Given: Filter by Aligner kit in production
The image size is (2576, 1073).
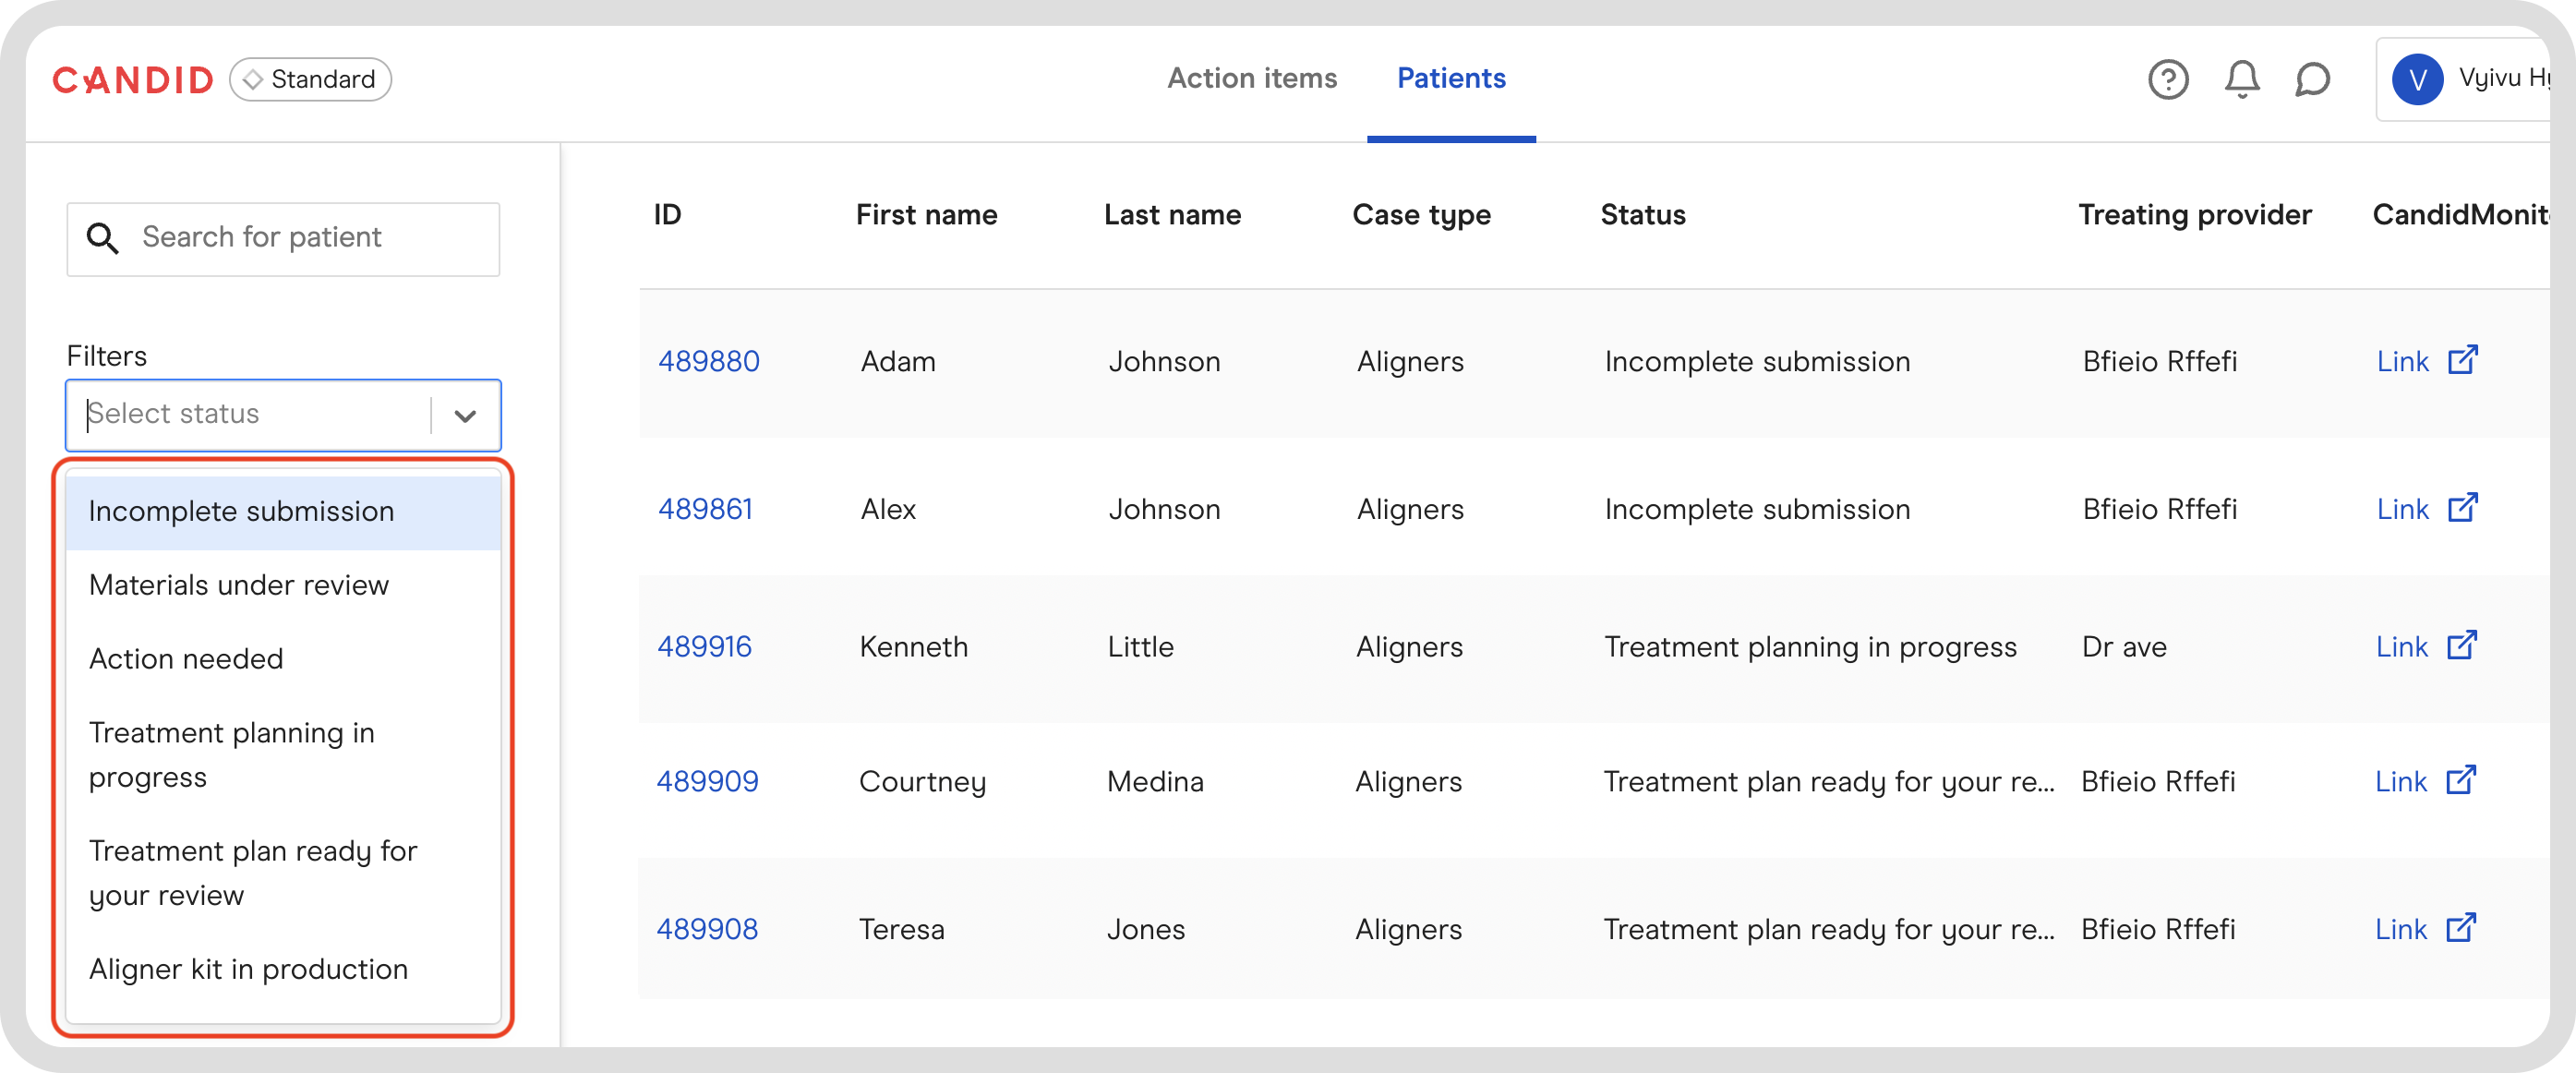Looking at the screenshot, I should [x=248, y=969].
